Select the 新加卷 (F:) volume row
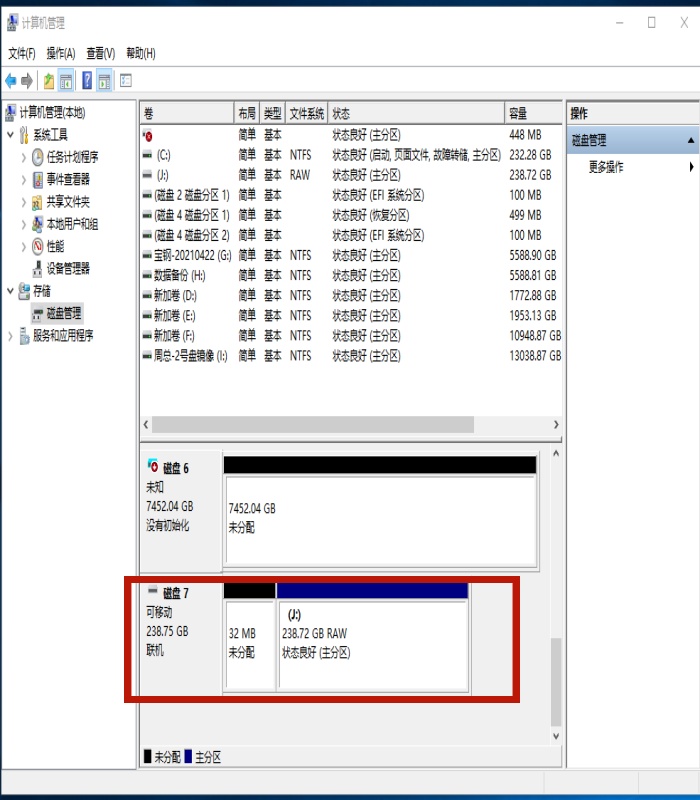This screenshot has width=700, height=800. click(x=351, y=336)
